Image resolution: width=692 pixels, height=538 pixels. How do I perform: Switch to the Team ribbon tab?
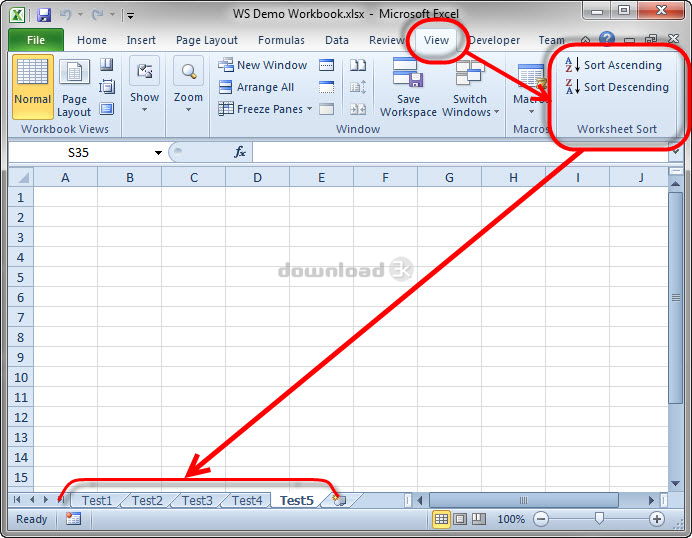tap(551, 40)
